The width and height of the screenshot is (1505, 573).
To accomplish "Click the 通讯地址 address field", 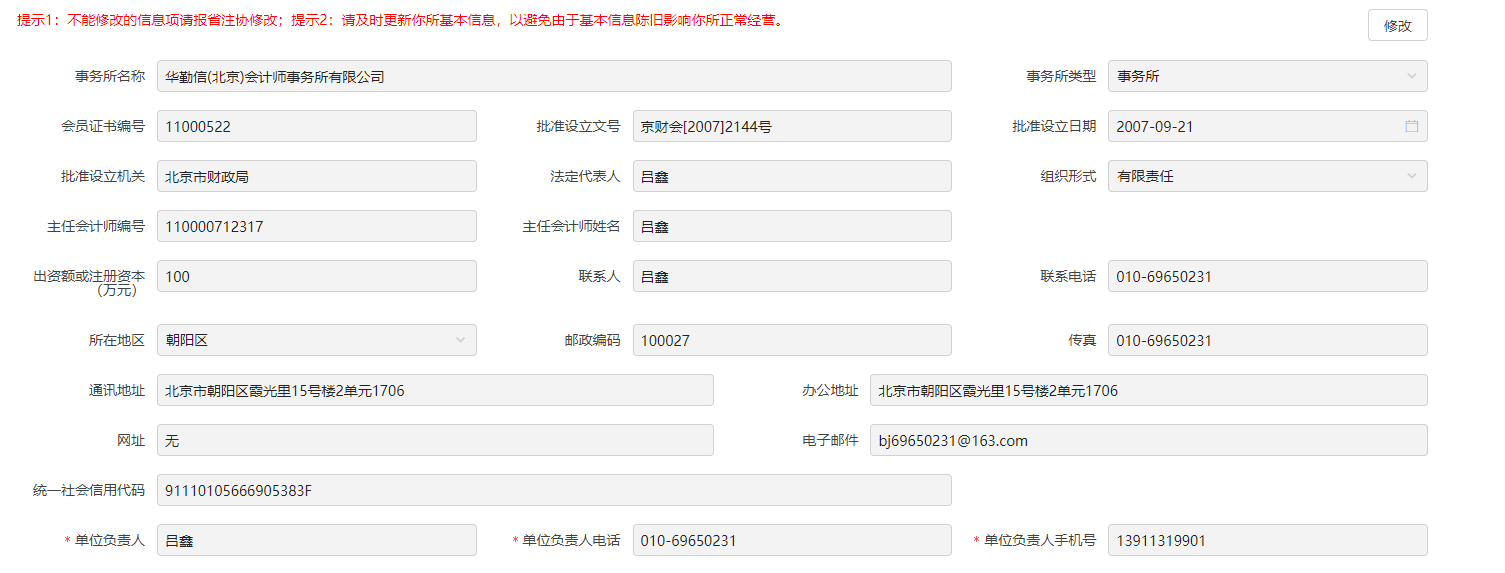I will [435, 390].
